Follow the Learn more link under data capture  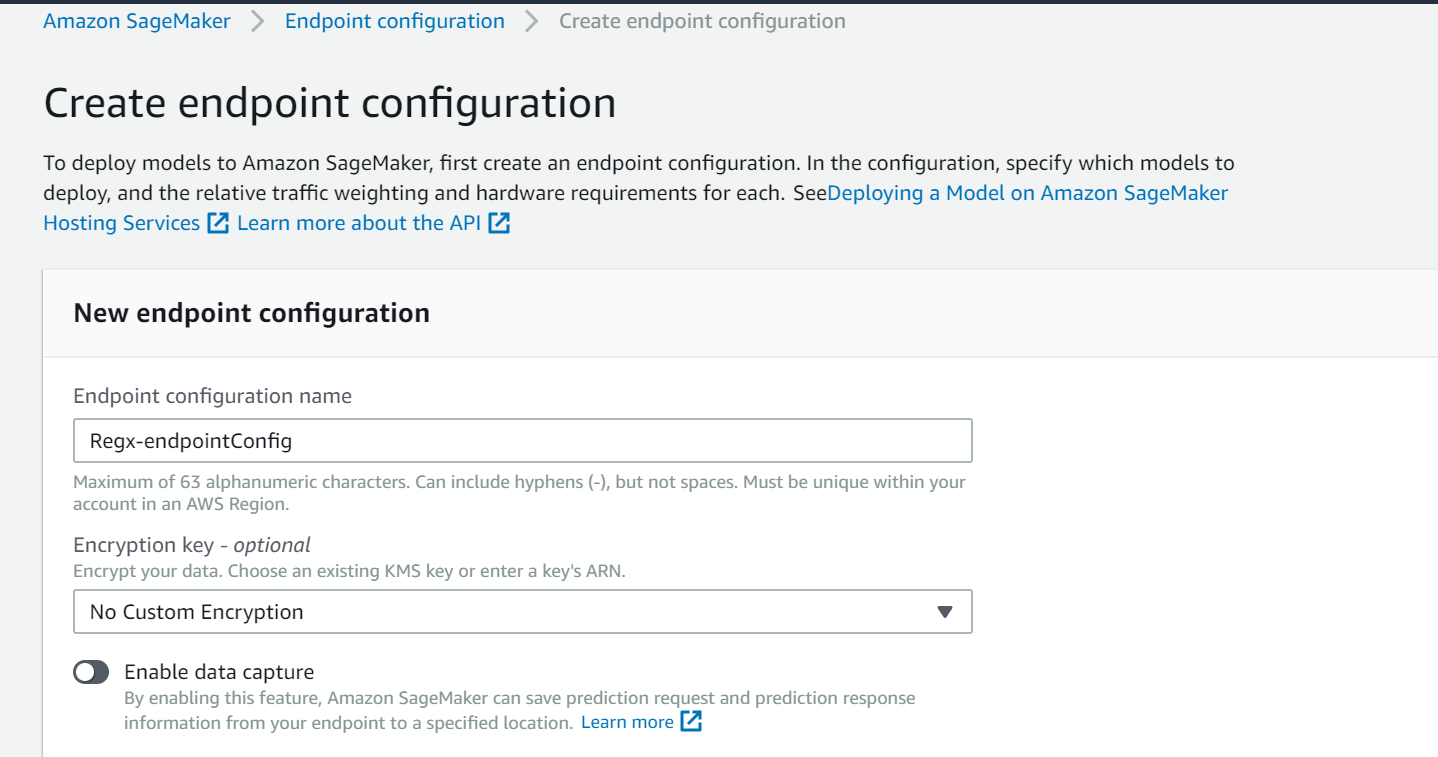(627, 722)
